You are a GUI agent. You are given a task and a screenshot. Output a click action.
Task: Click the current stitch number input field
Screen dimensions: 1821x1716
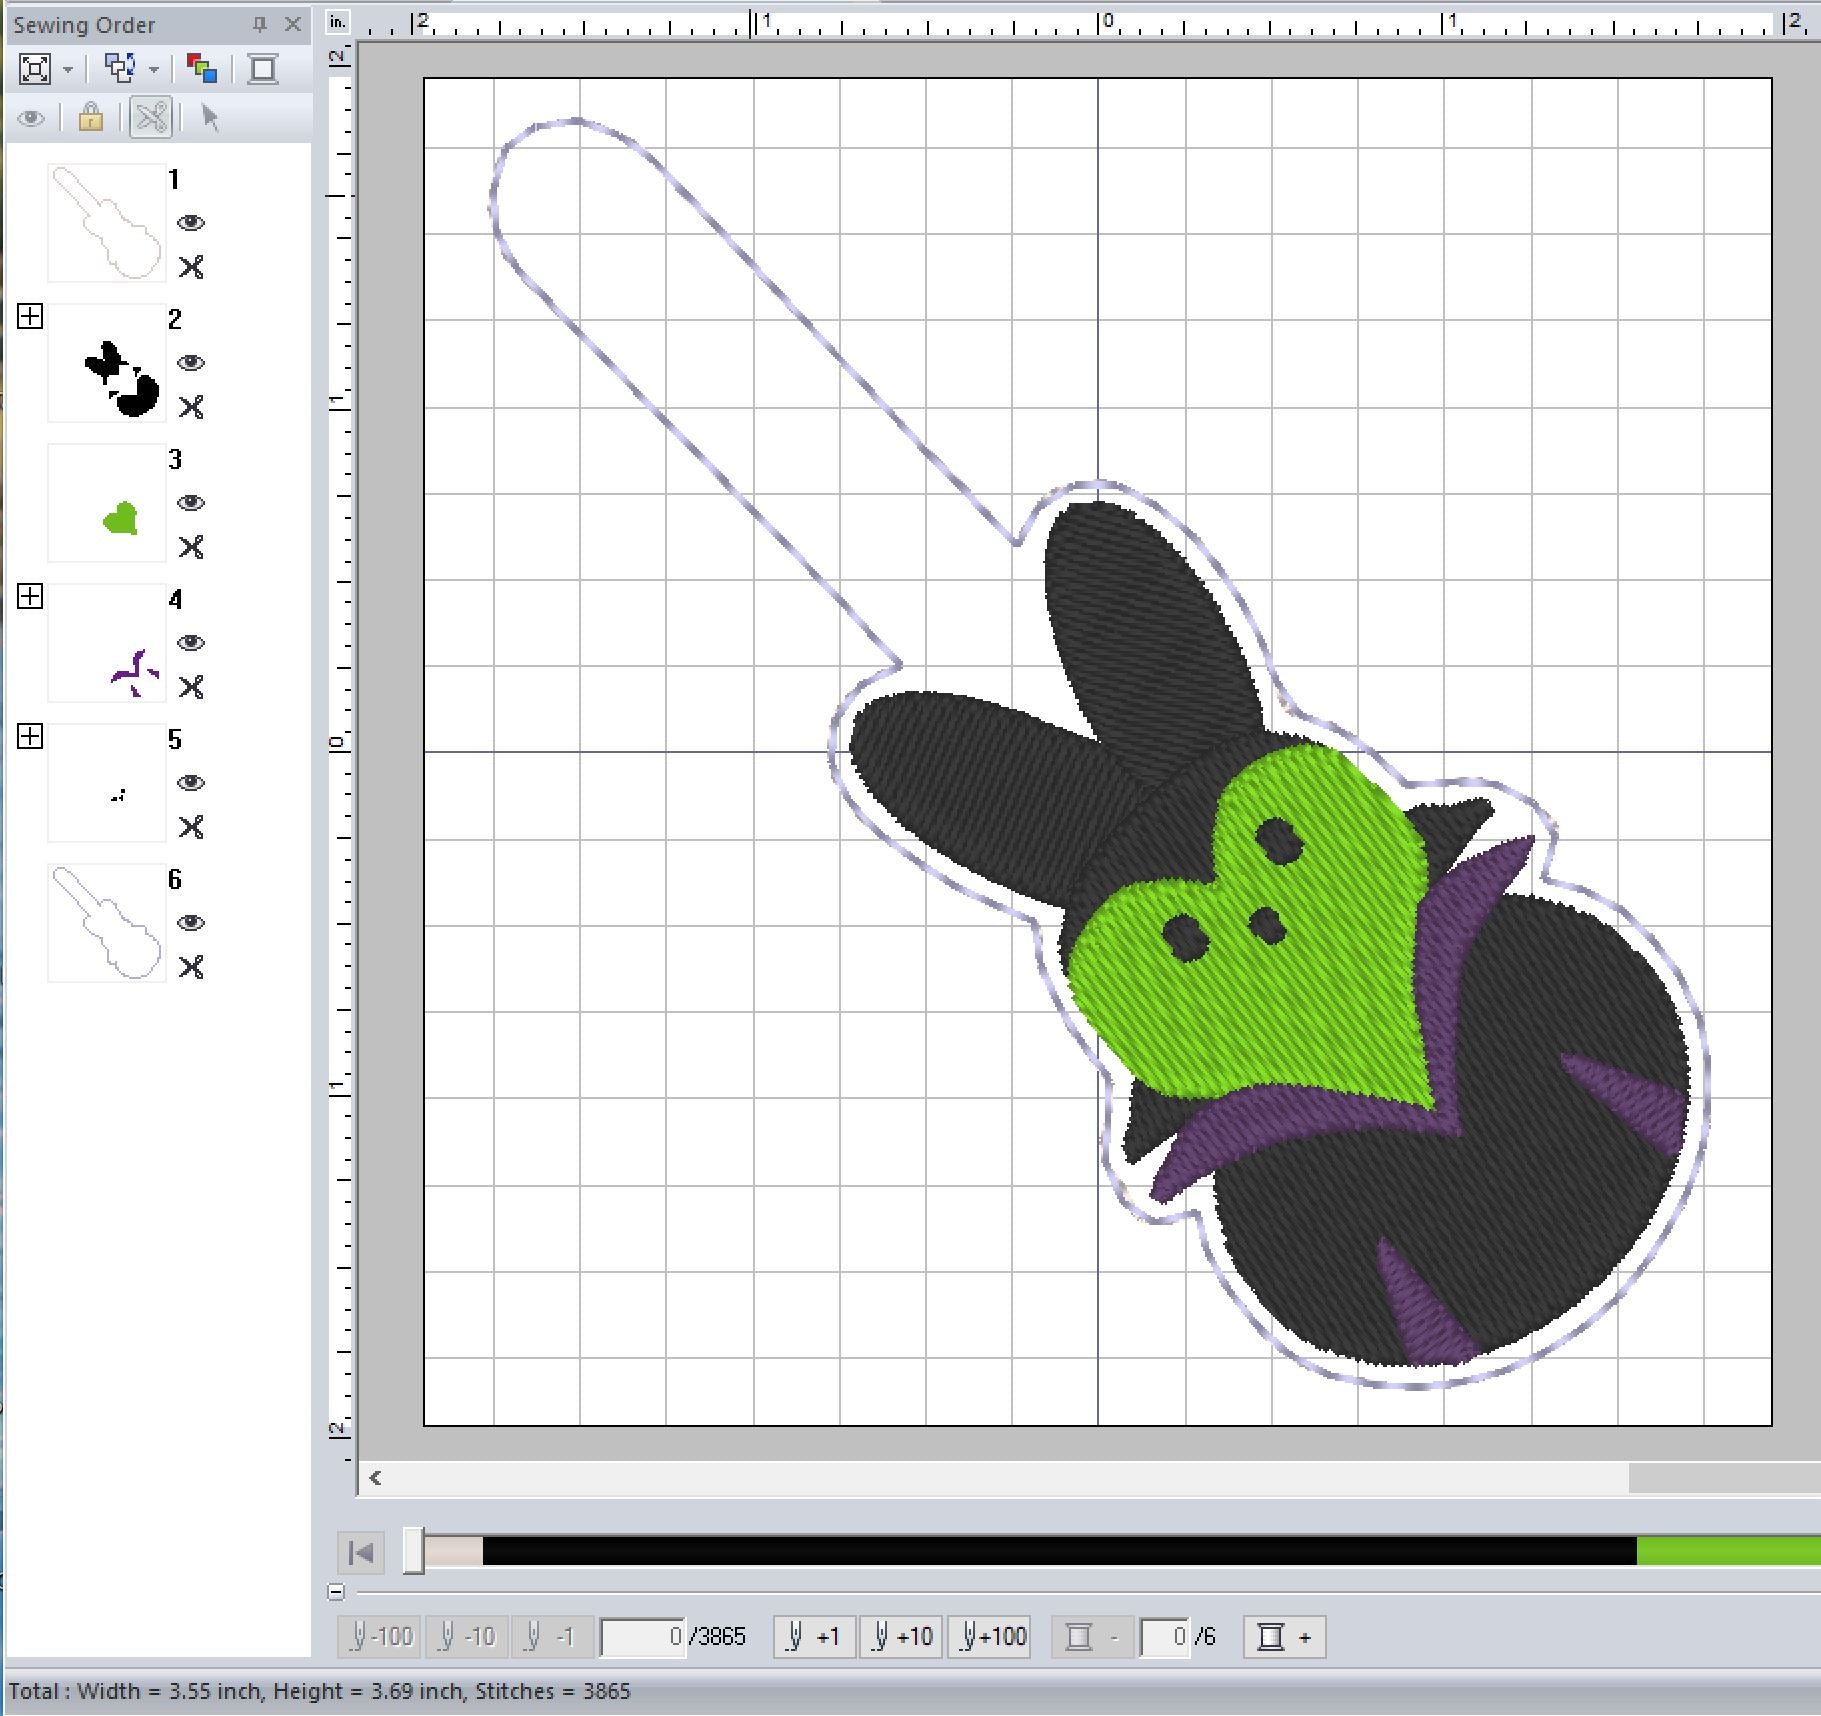click(x=642, y=1637)
